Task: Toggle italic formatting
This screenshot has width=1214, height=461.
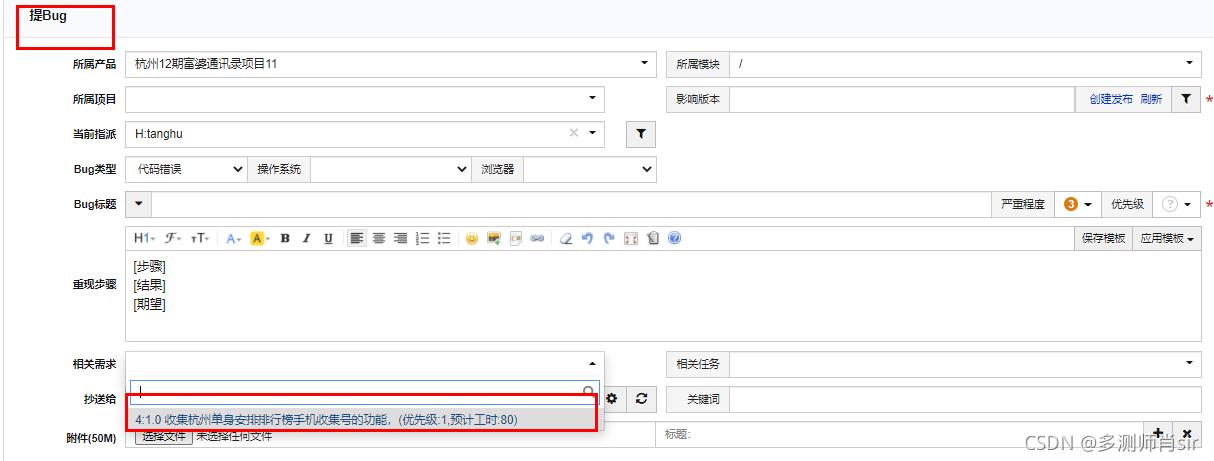Action: click(x=306, y=238)
